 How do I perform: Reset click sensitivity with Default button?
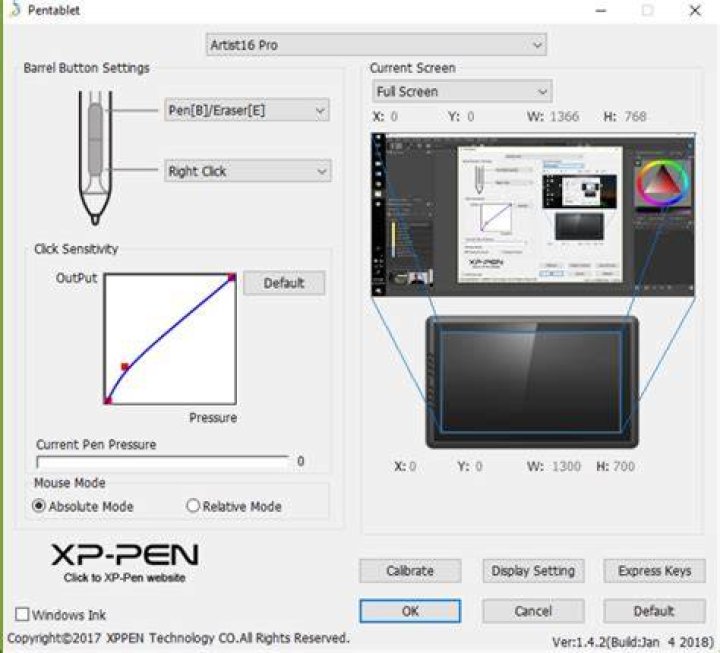(x=284, y=283)
